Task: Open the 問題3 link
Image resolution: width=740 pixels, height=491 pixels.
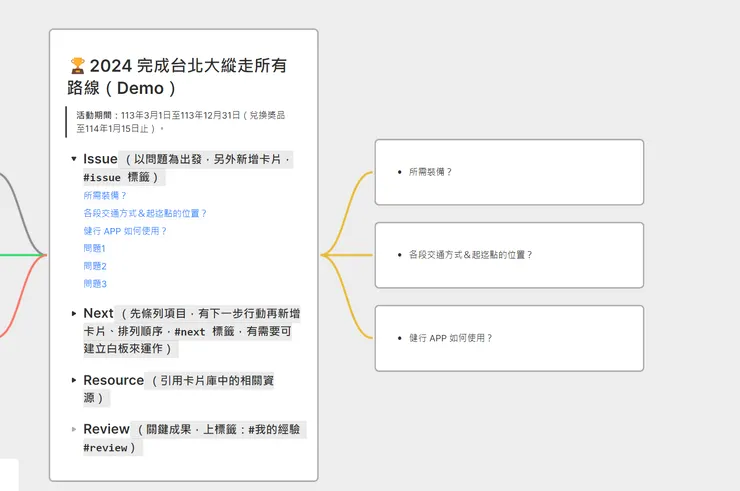Action: click(94, 284)
